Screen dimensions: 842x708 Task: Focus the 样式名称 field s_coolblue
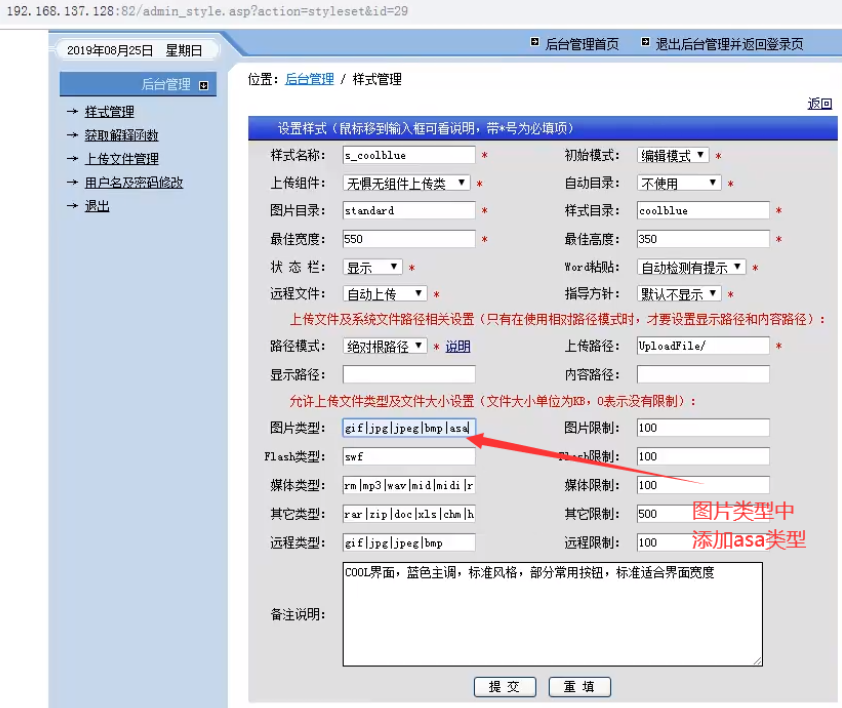click(x=409, y=155)
